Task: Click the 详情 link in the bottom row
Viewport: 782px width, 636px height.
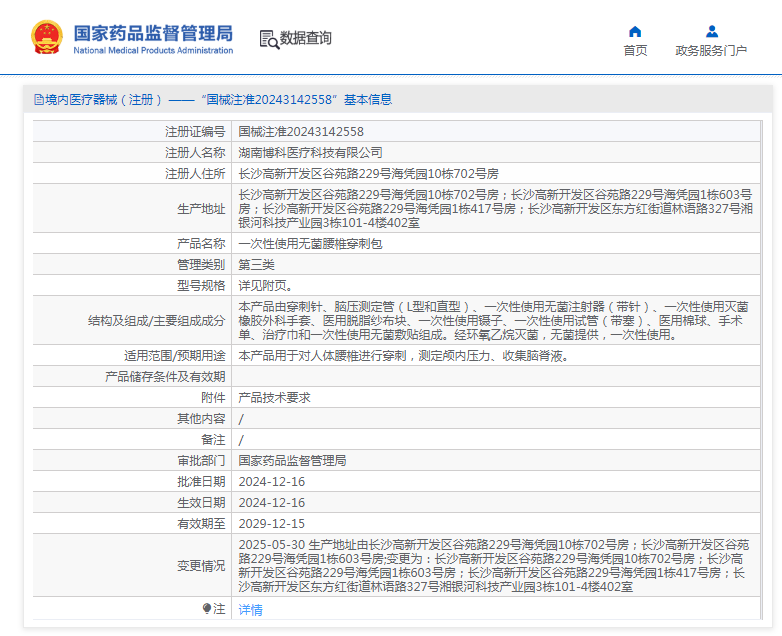Action: [x=250, y=609]
